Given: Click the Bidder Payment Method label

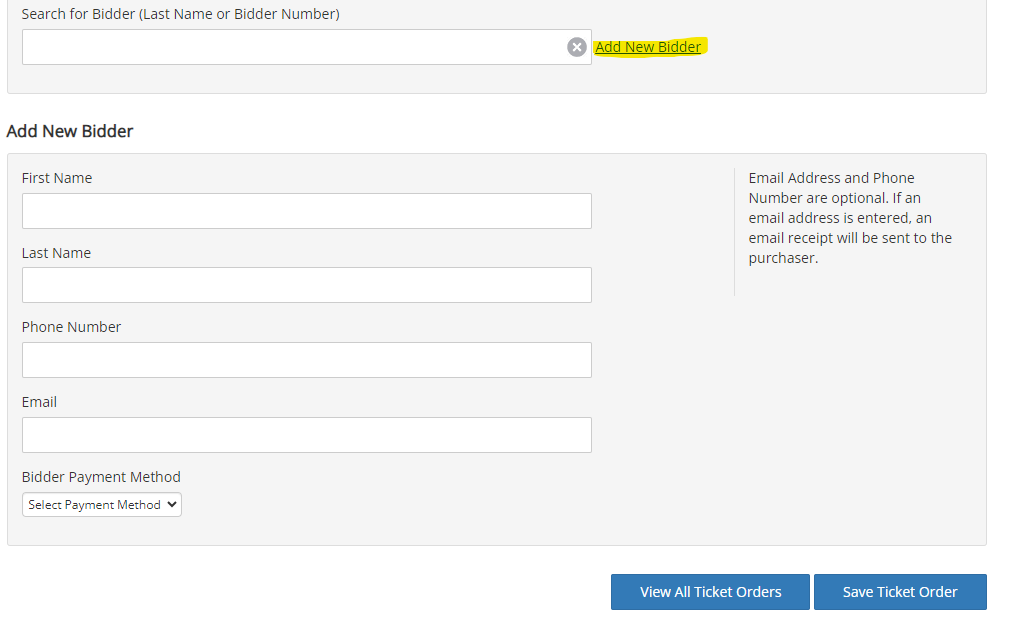Looking at the screenshot, I should 100,477.
